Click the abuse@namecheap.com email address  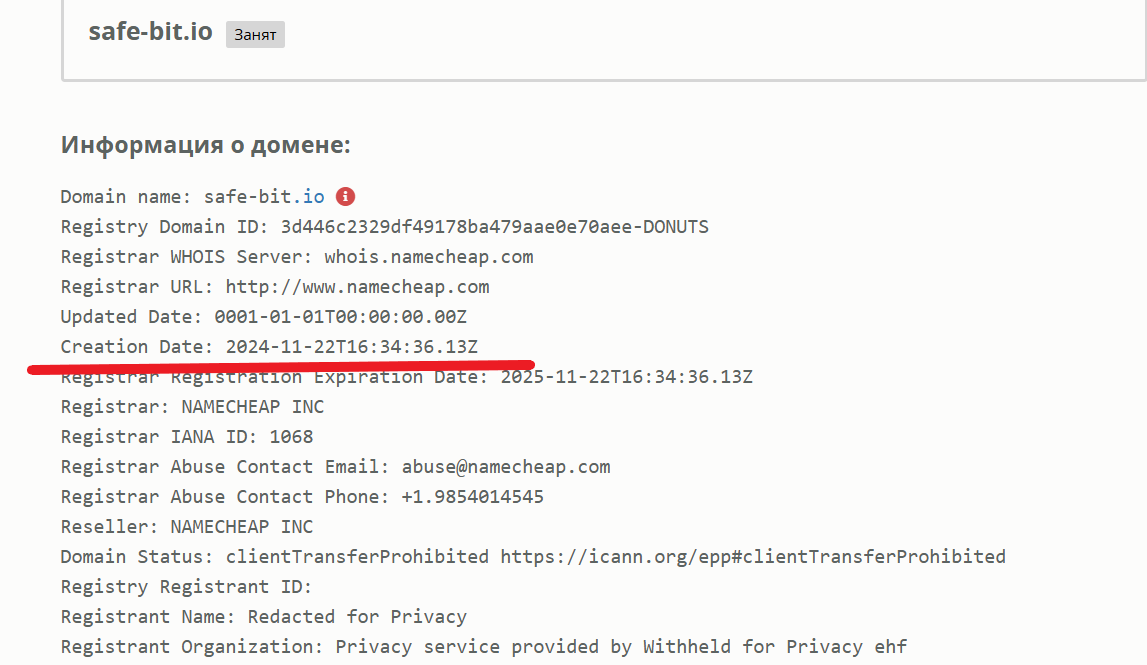coord(505,467)
